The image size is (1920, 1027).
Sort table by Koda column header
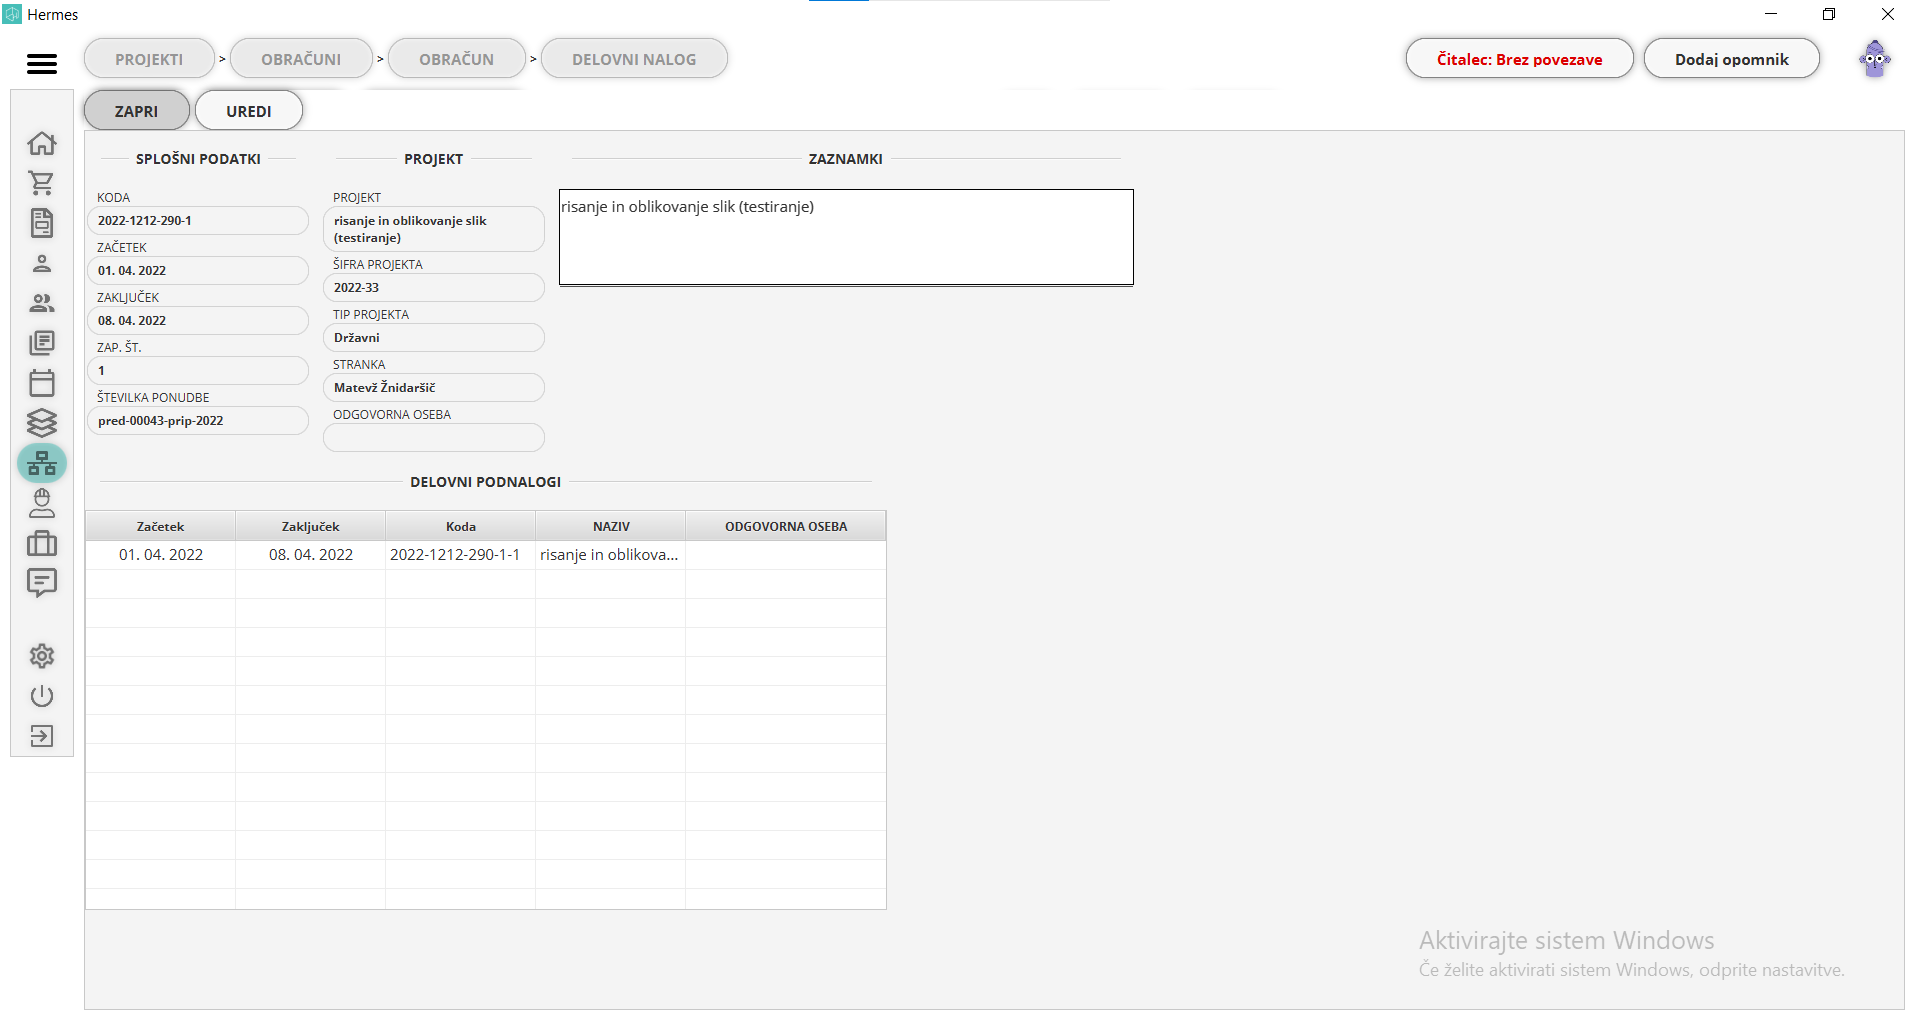pos(461,526)
